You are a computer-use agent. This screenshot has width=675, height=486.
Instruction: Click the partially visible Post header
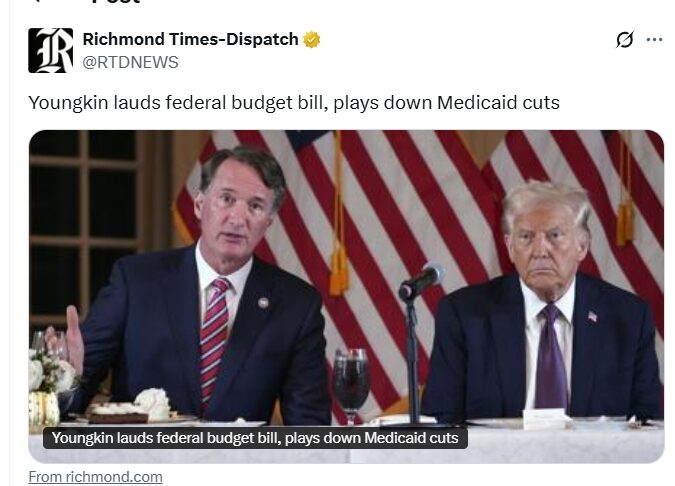coord(115,2)
